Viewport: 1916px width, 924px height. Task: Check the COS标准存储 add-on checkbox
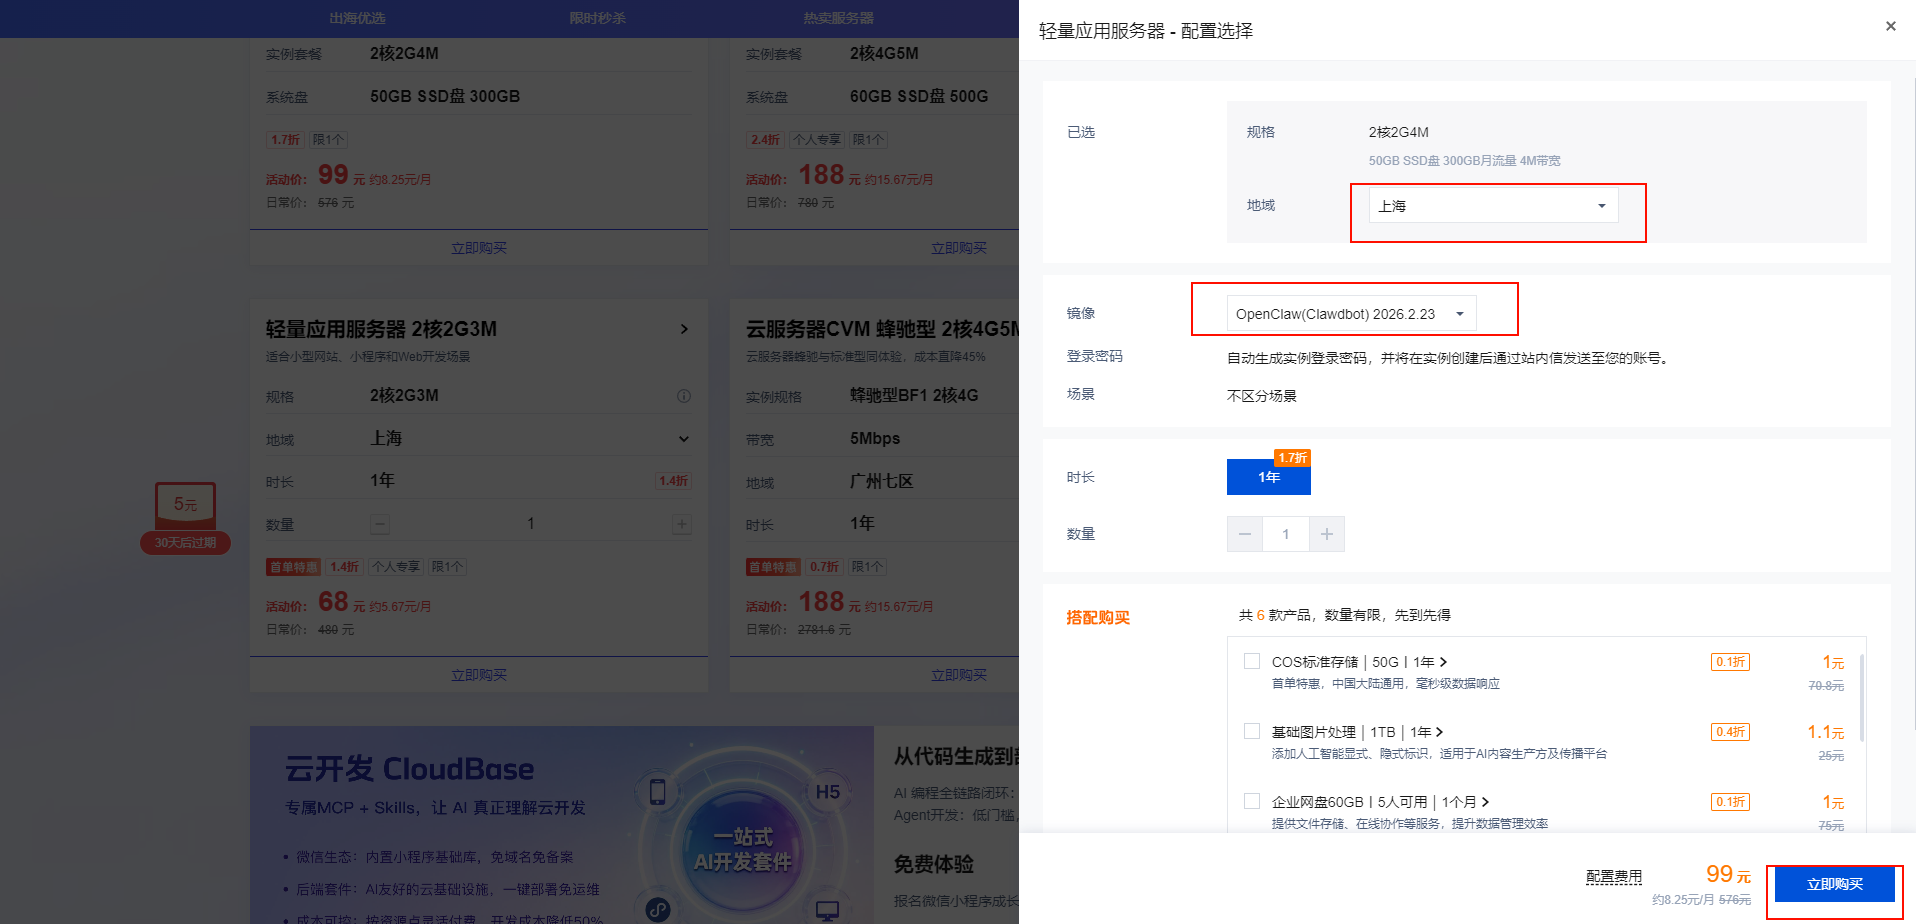tap(1251, 660)
